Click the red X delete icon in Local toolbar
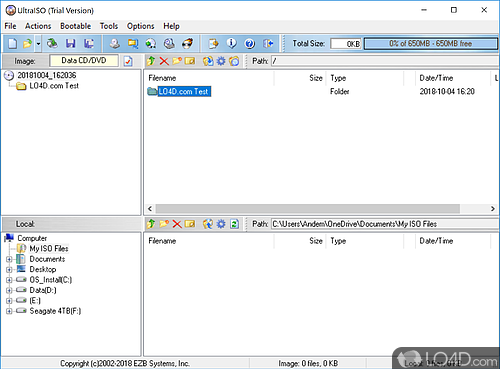500x369 pixels. (177, 224)
